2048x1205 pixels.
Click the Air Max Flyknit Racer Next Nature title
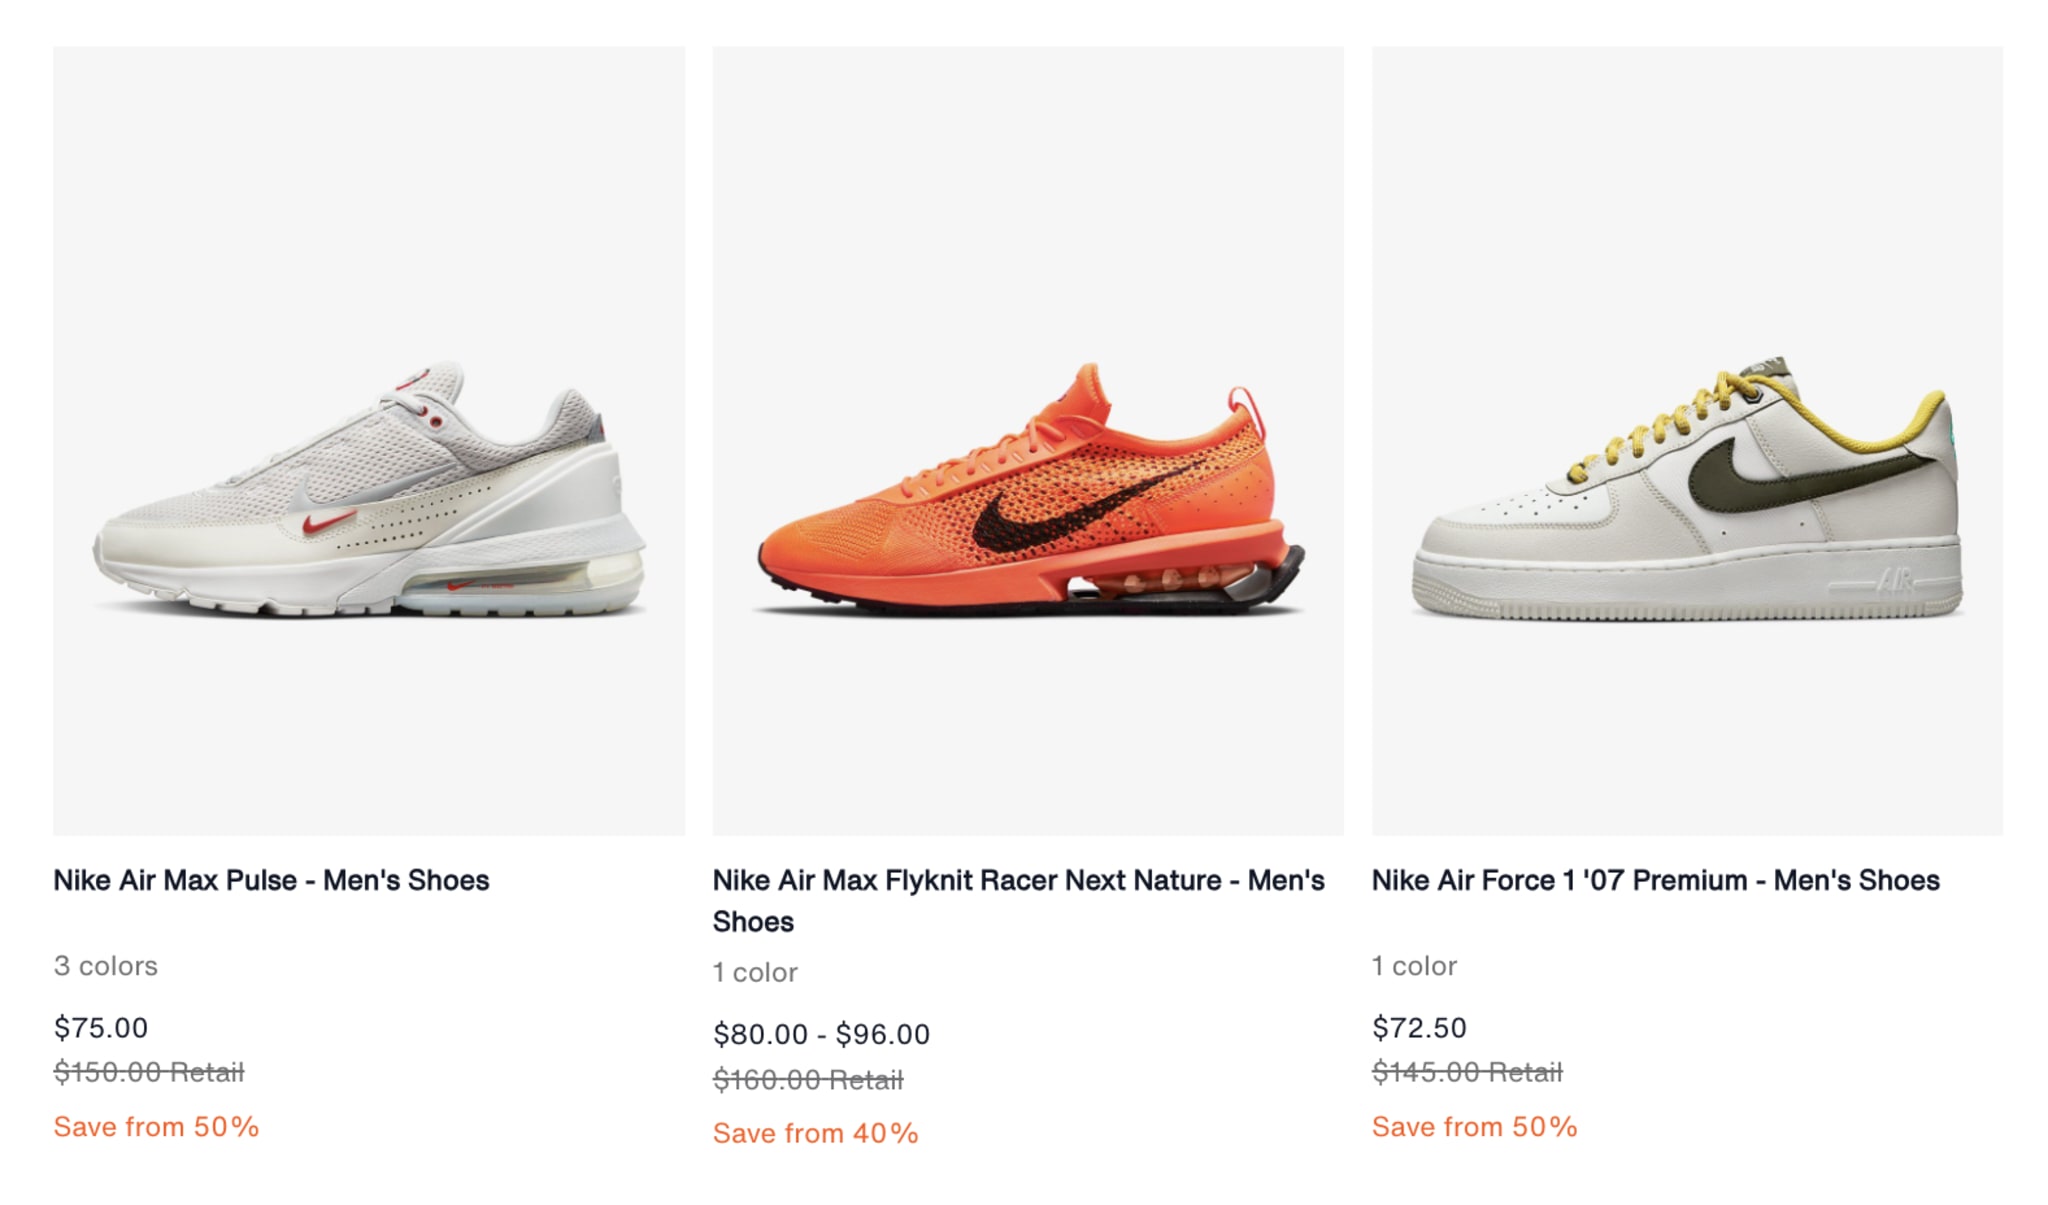pyautogui.click(x=1019, y=900)
